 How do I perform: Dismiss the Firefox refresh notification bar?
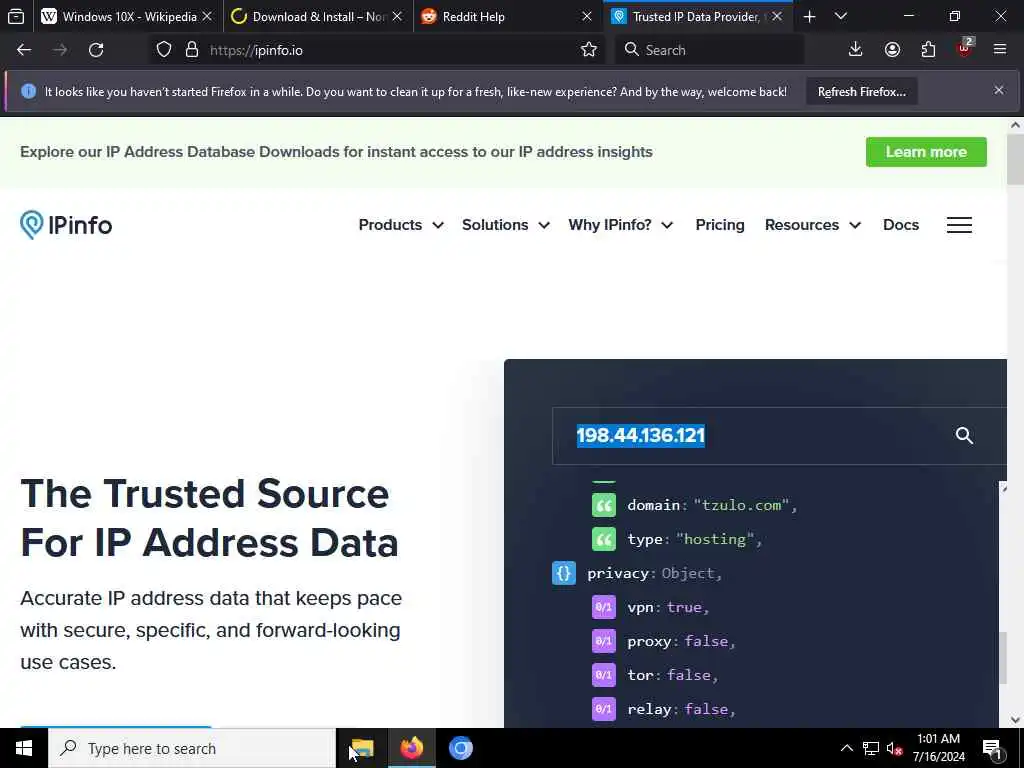click(x=999, y=90)
